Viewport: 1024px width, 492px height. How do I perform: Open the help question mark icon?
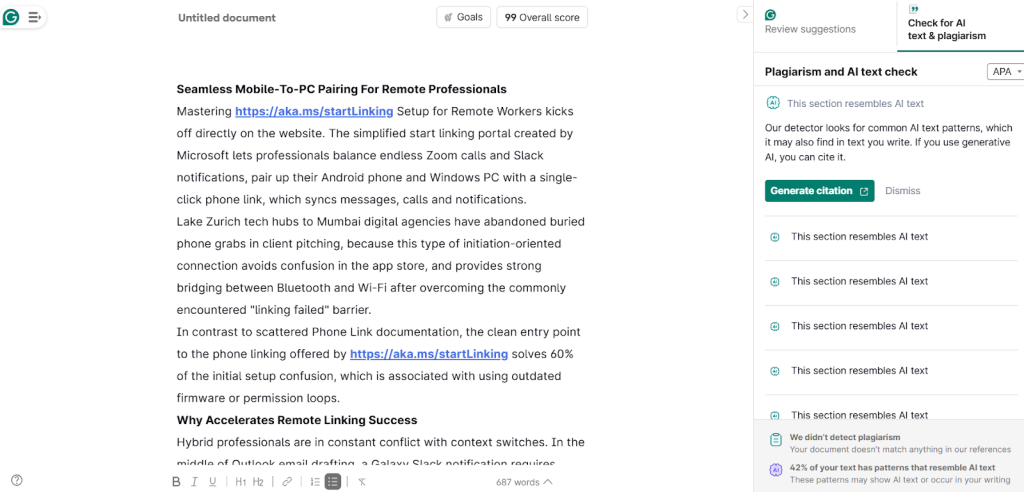click(x=17, y=480)
